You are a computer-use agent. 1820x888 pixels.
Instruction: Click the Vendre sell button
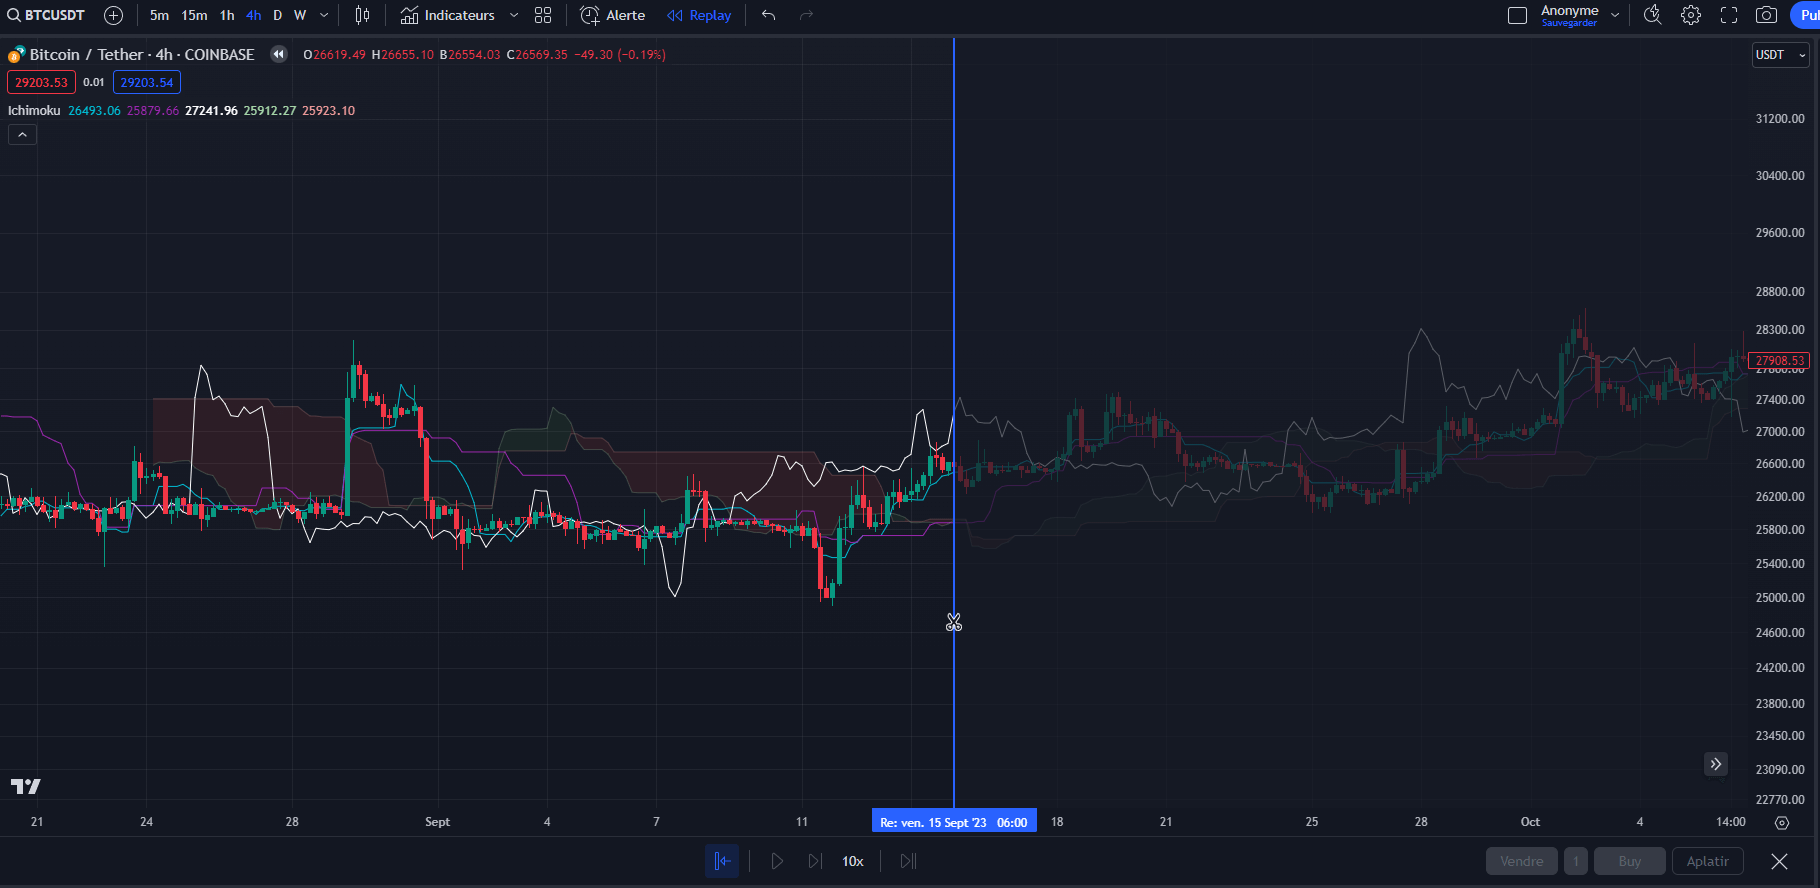pos(1522,861)
